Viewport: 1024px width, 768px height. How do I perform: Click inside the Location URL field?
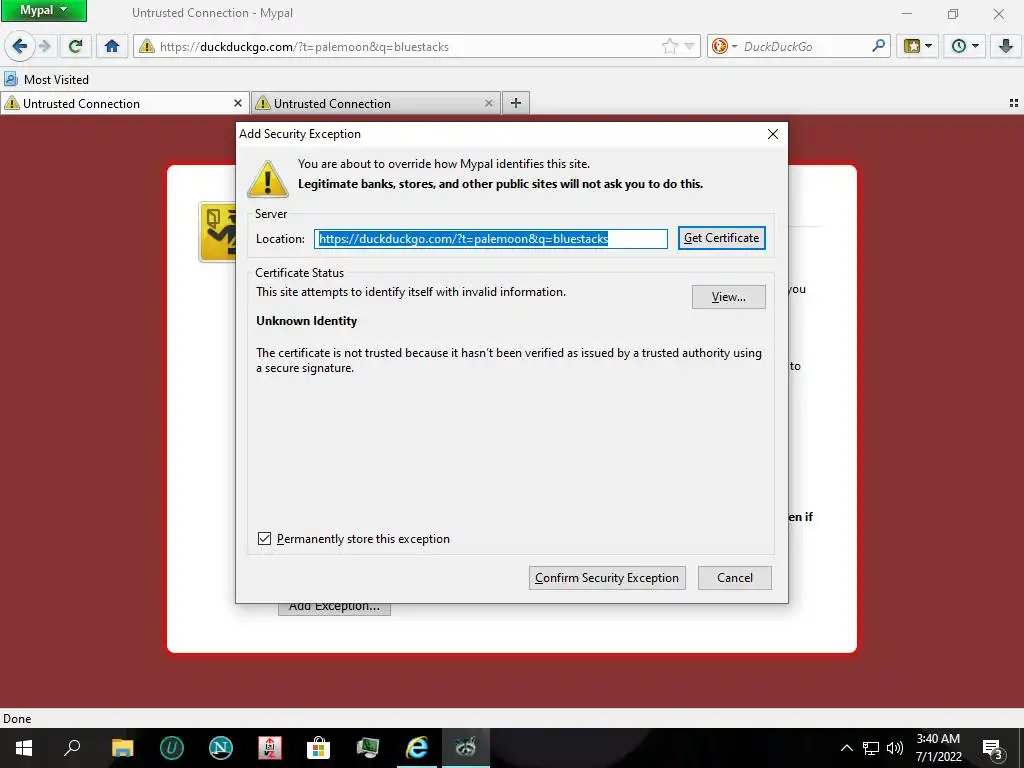pyautogui.click(x=490, y=238)
